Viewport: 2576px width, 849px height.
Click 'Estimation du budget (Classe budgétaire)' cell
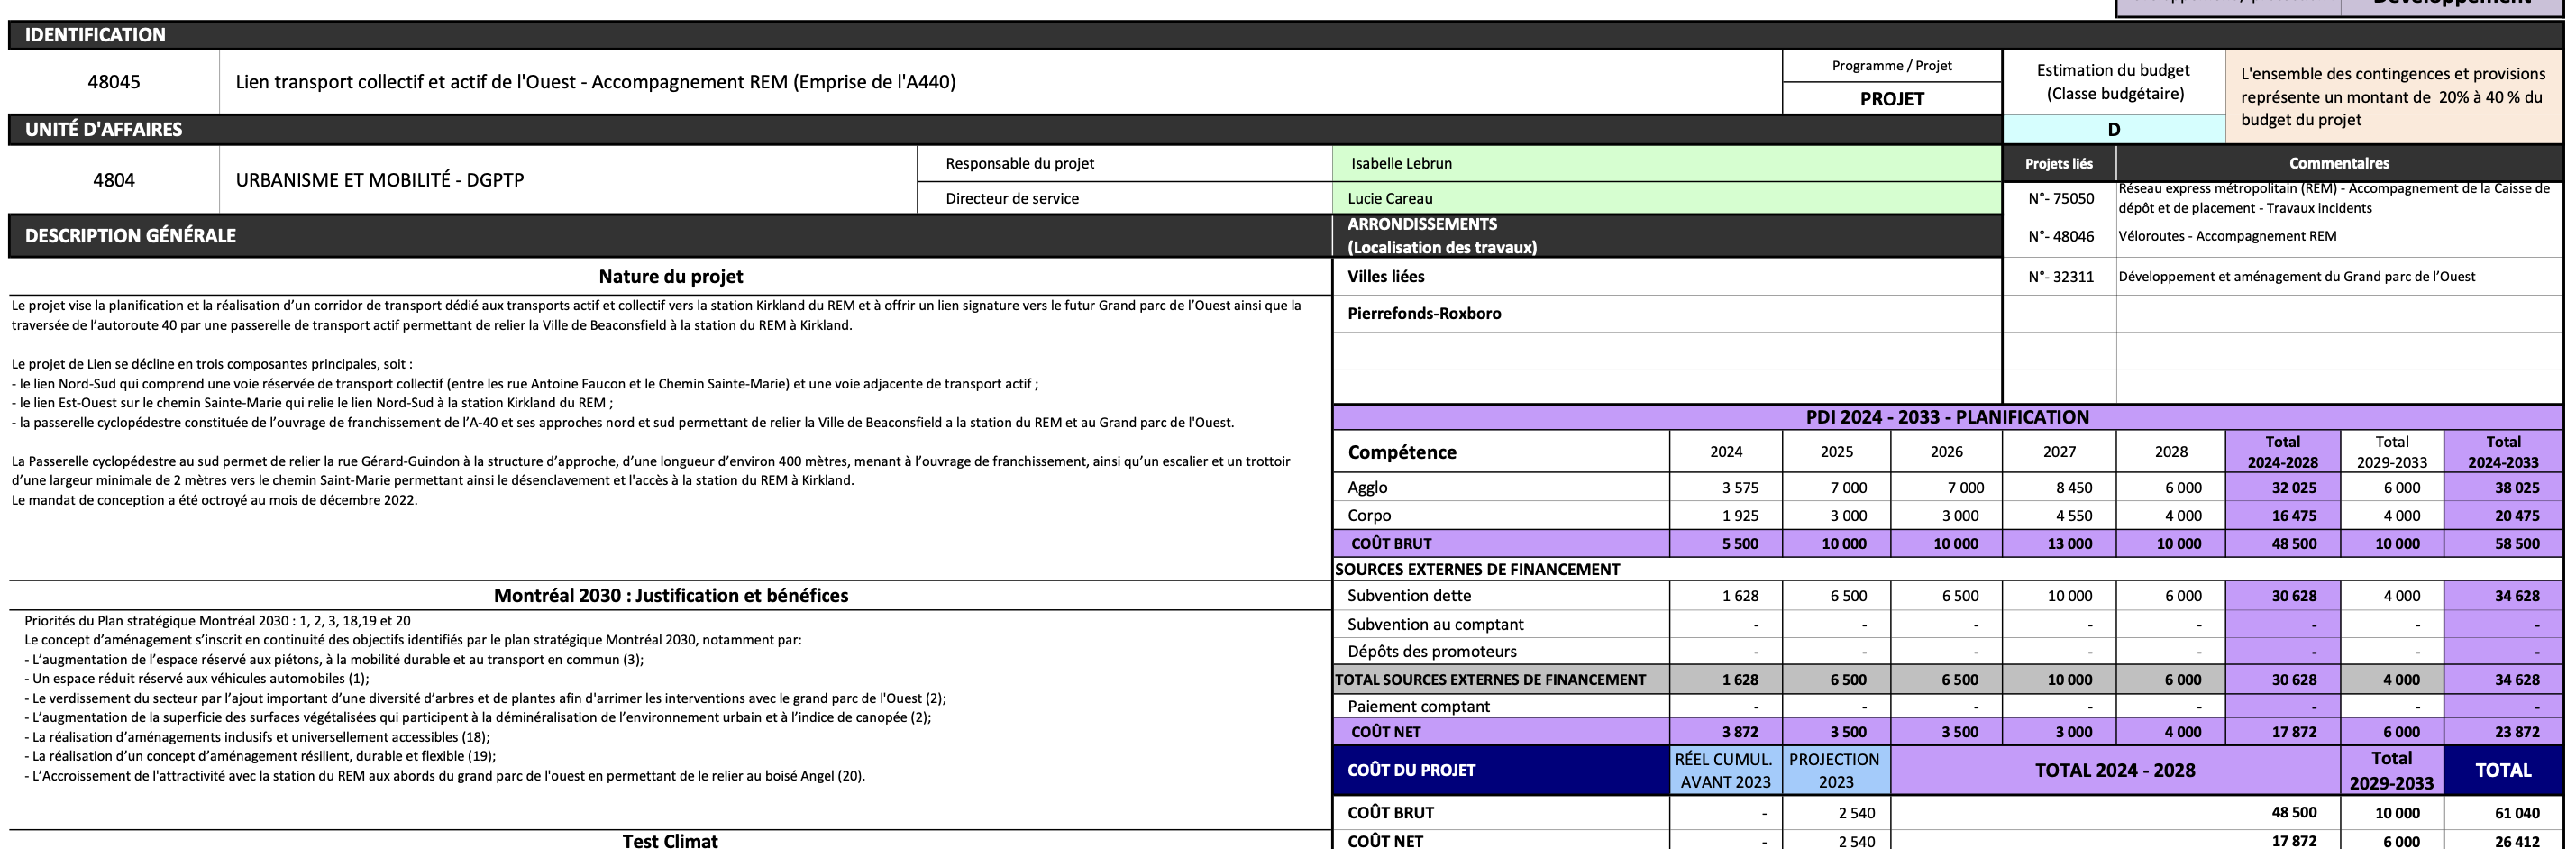click(2113, 82)
